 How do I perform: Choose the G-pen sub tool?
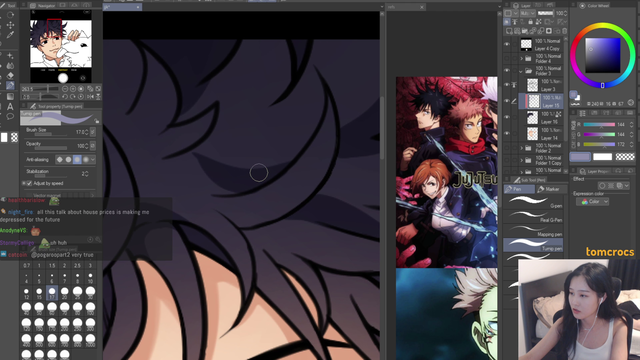pos(533,202)
